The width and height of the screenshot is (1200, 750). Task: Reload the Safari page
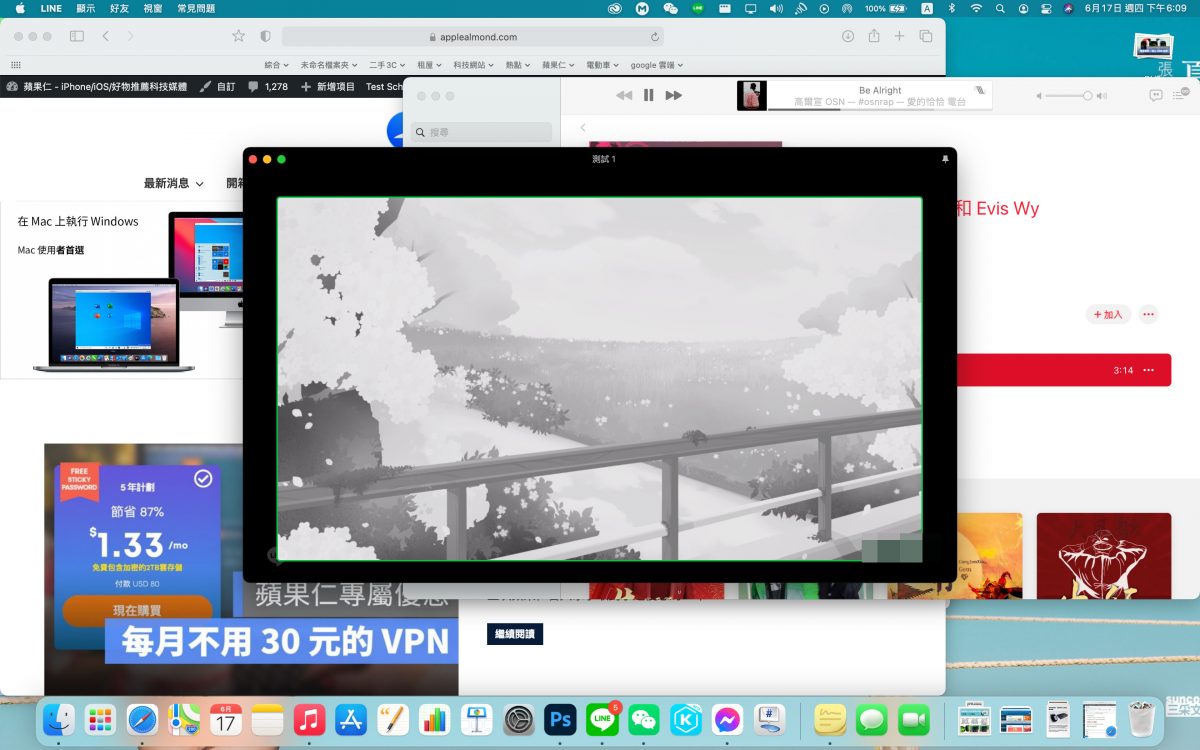point(655,37)
